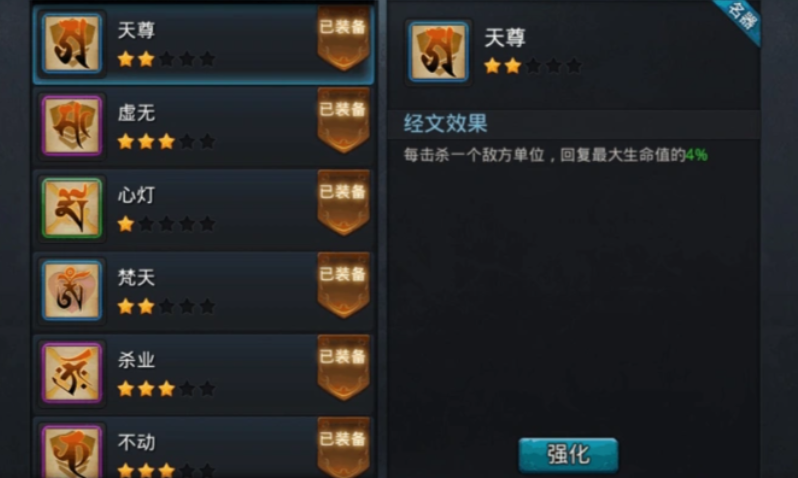798x478 pixels.
Task: Click the 天尊 icon in detail panel
Action: tap(438, 51)
